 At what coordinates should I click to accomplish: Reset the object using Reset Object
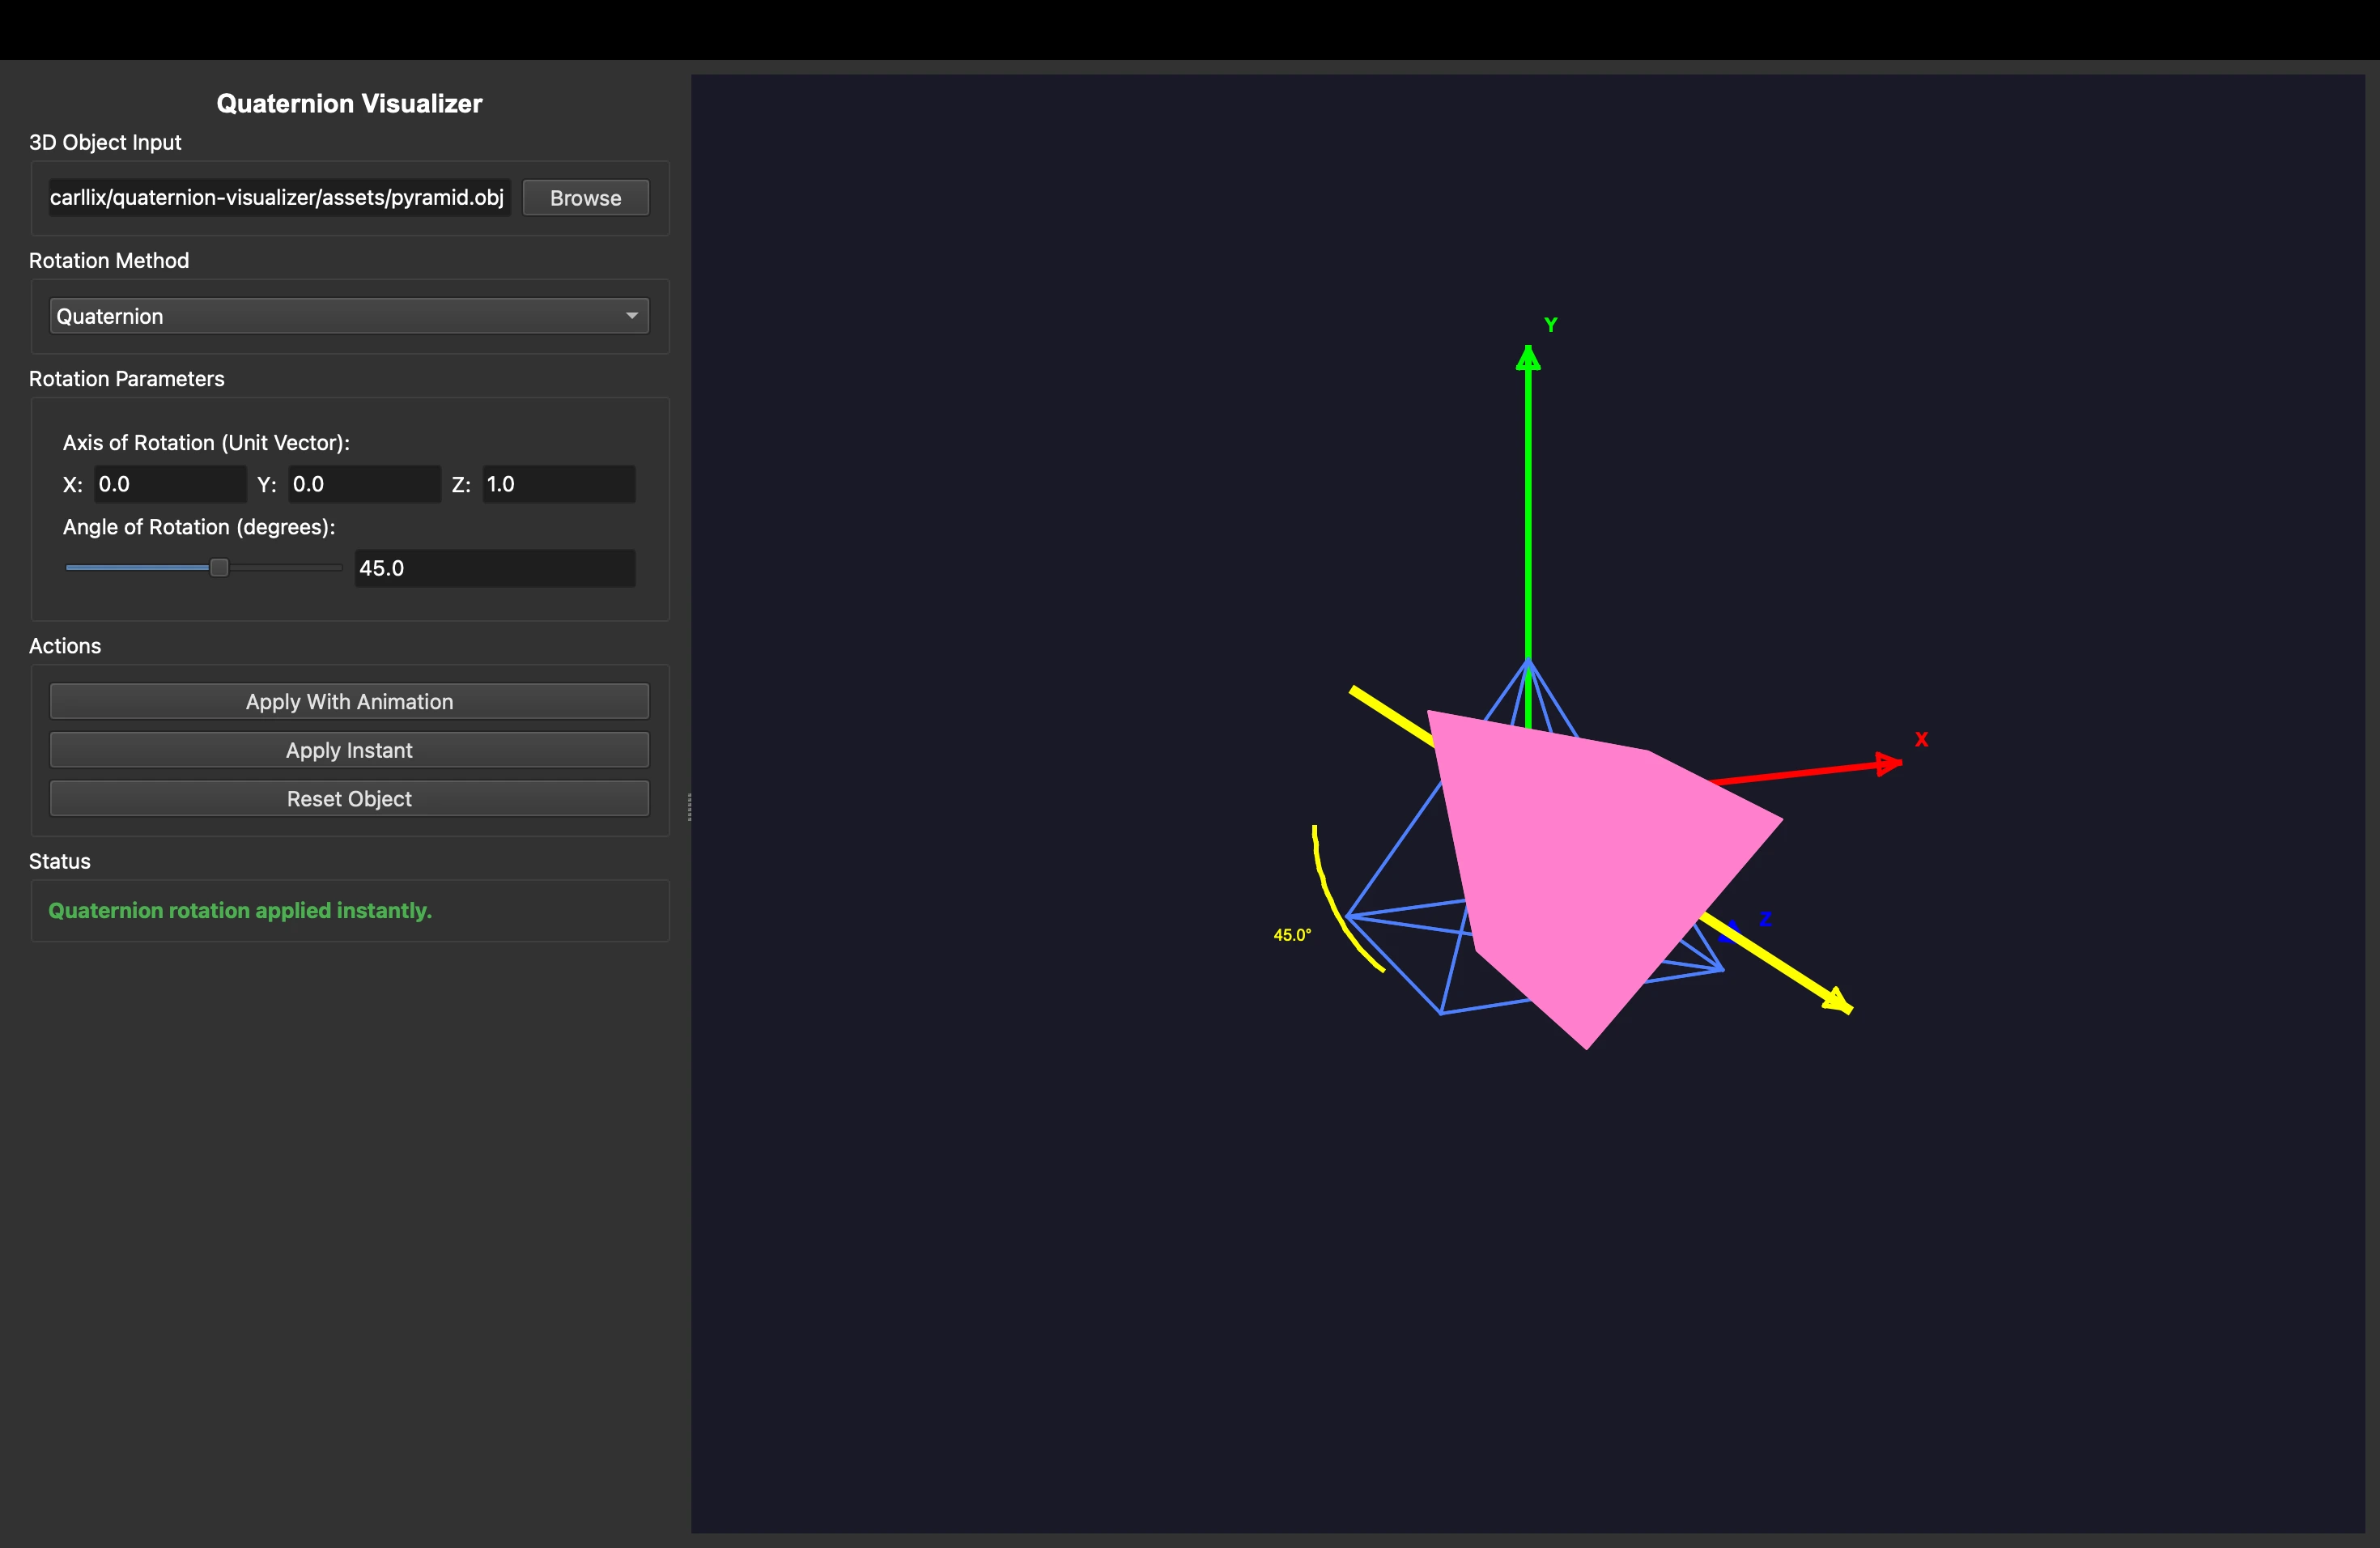(x=348, y=798)
